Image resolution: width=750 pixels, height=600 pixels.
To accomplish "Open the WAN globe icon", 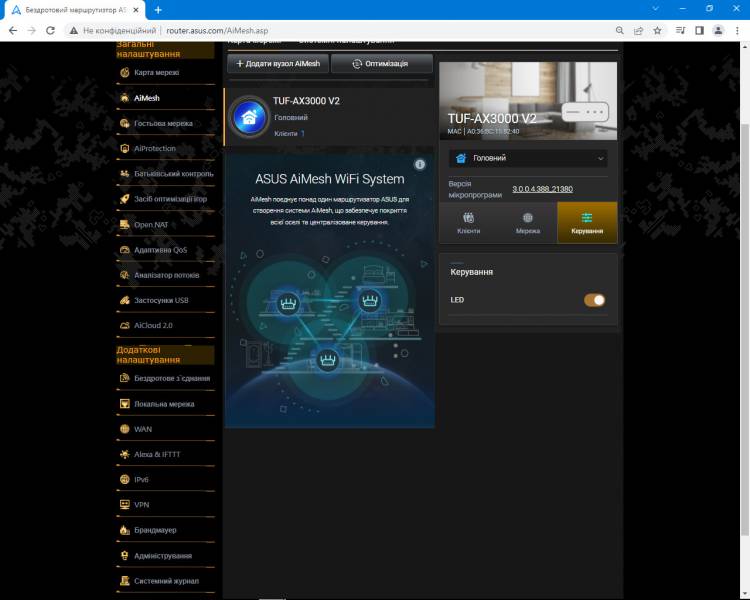I will (124, 429).
